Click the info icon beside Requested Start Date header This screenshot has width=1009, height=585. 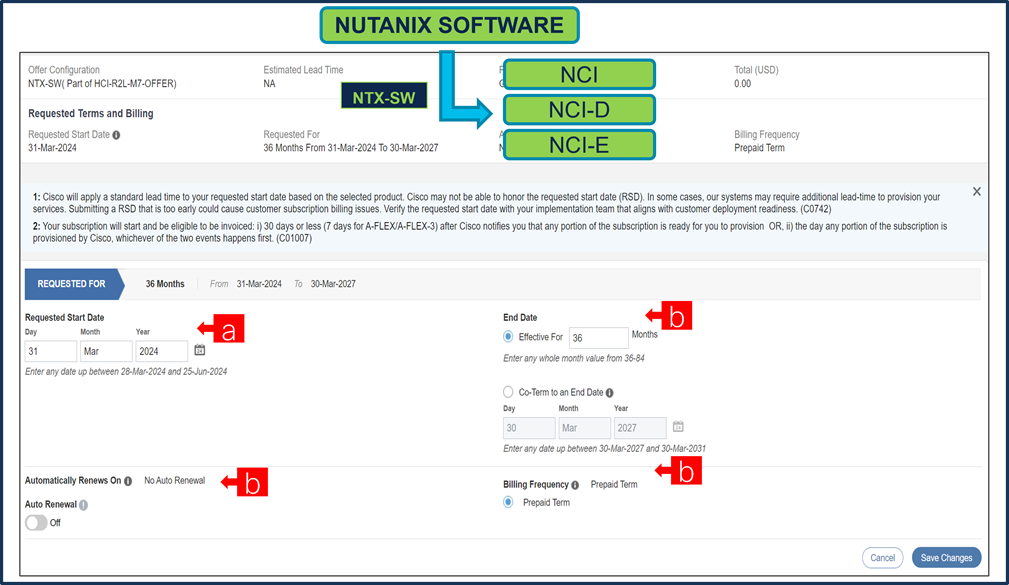[x=116, y=135]
